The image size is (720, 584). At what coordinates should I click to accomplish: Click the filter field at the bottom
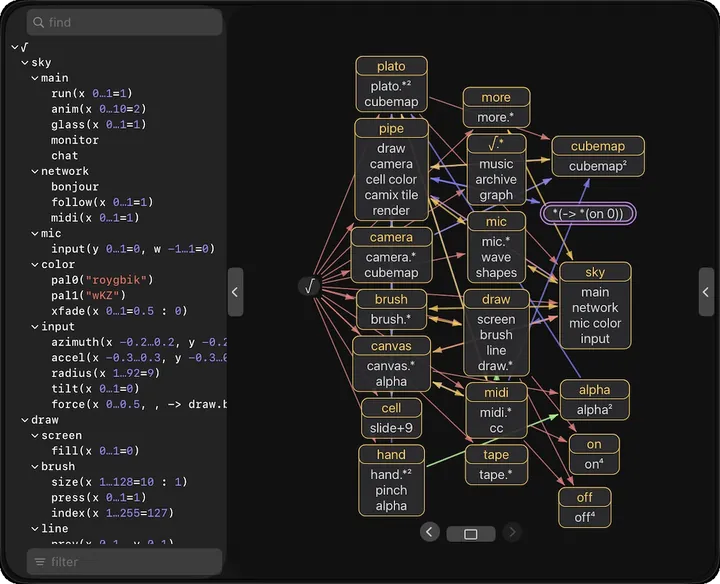coord(124,562)
